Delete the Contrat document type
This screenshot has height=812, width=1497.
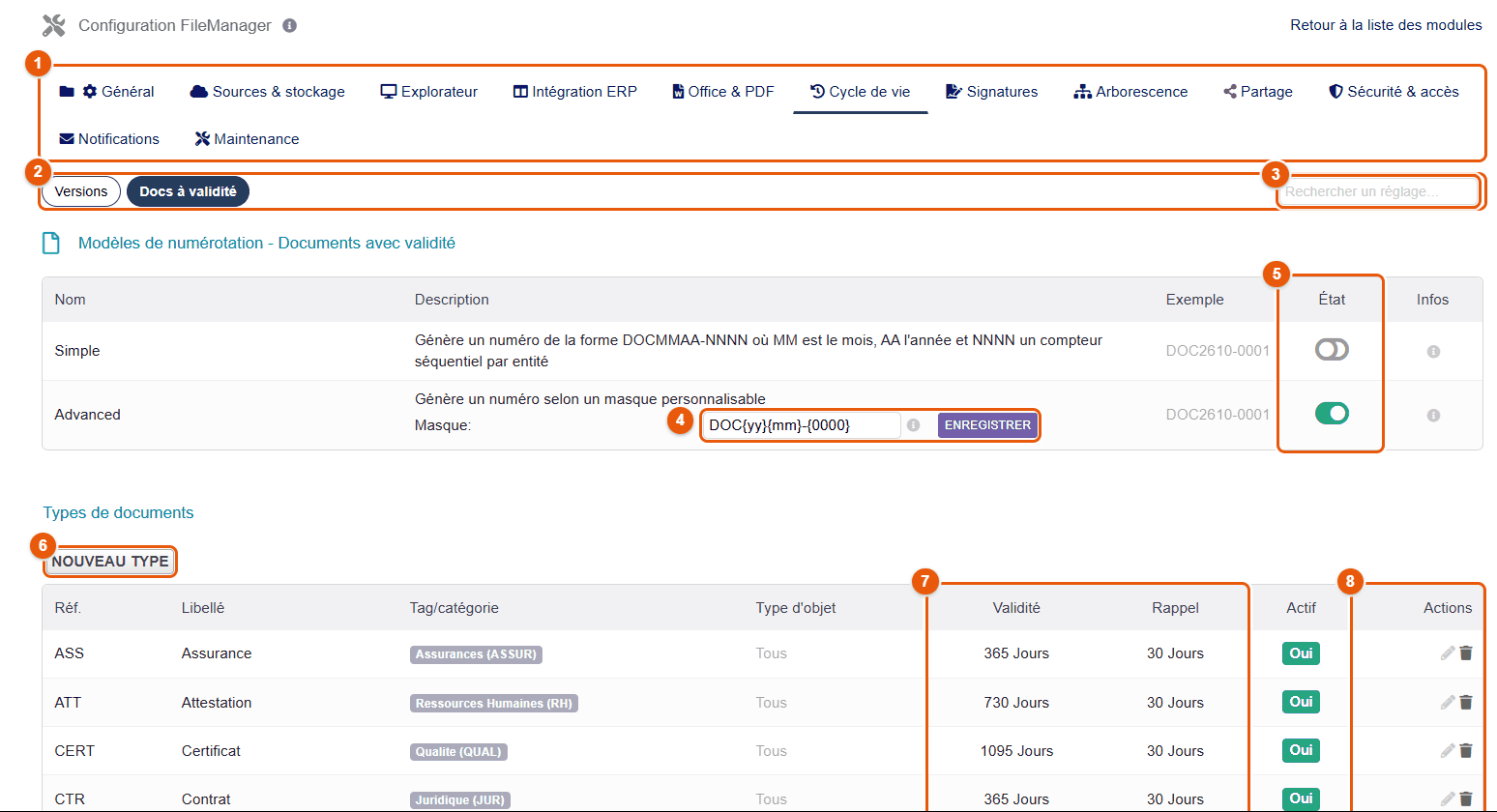pyautogui.click(x=1466, y=798)
